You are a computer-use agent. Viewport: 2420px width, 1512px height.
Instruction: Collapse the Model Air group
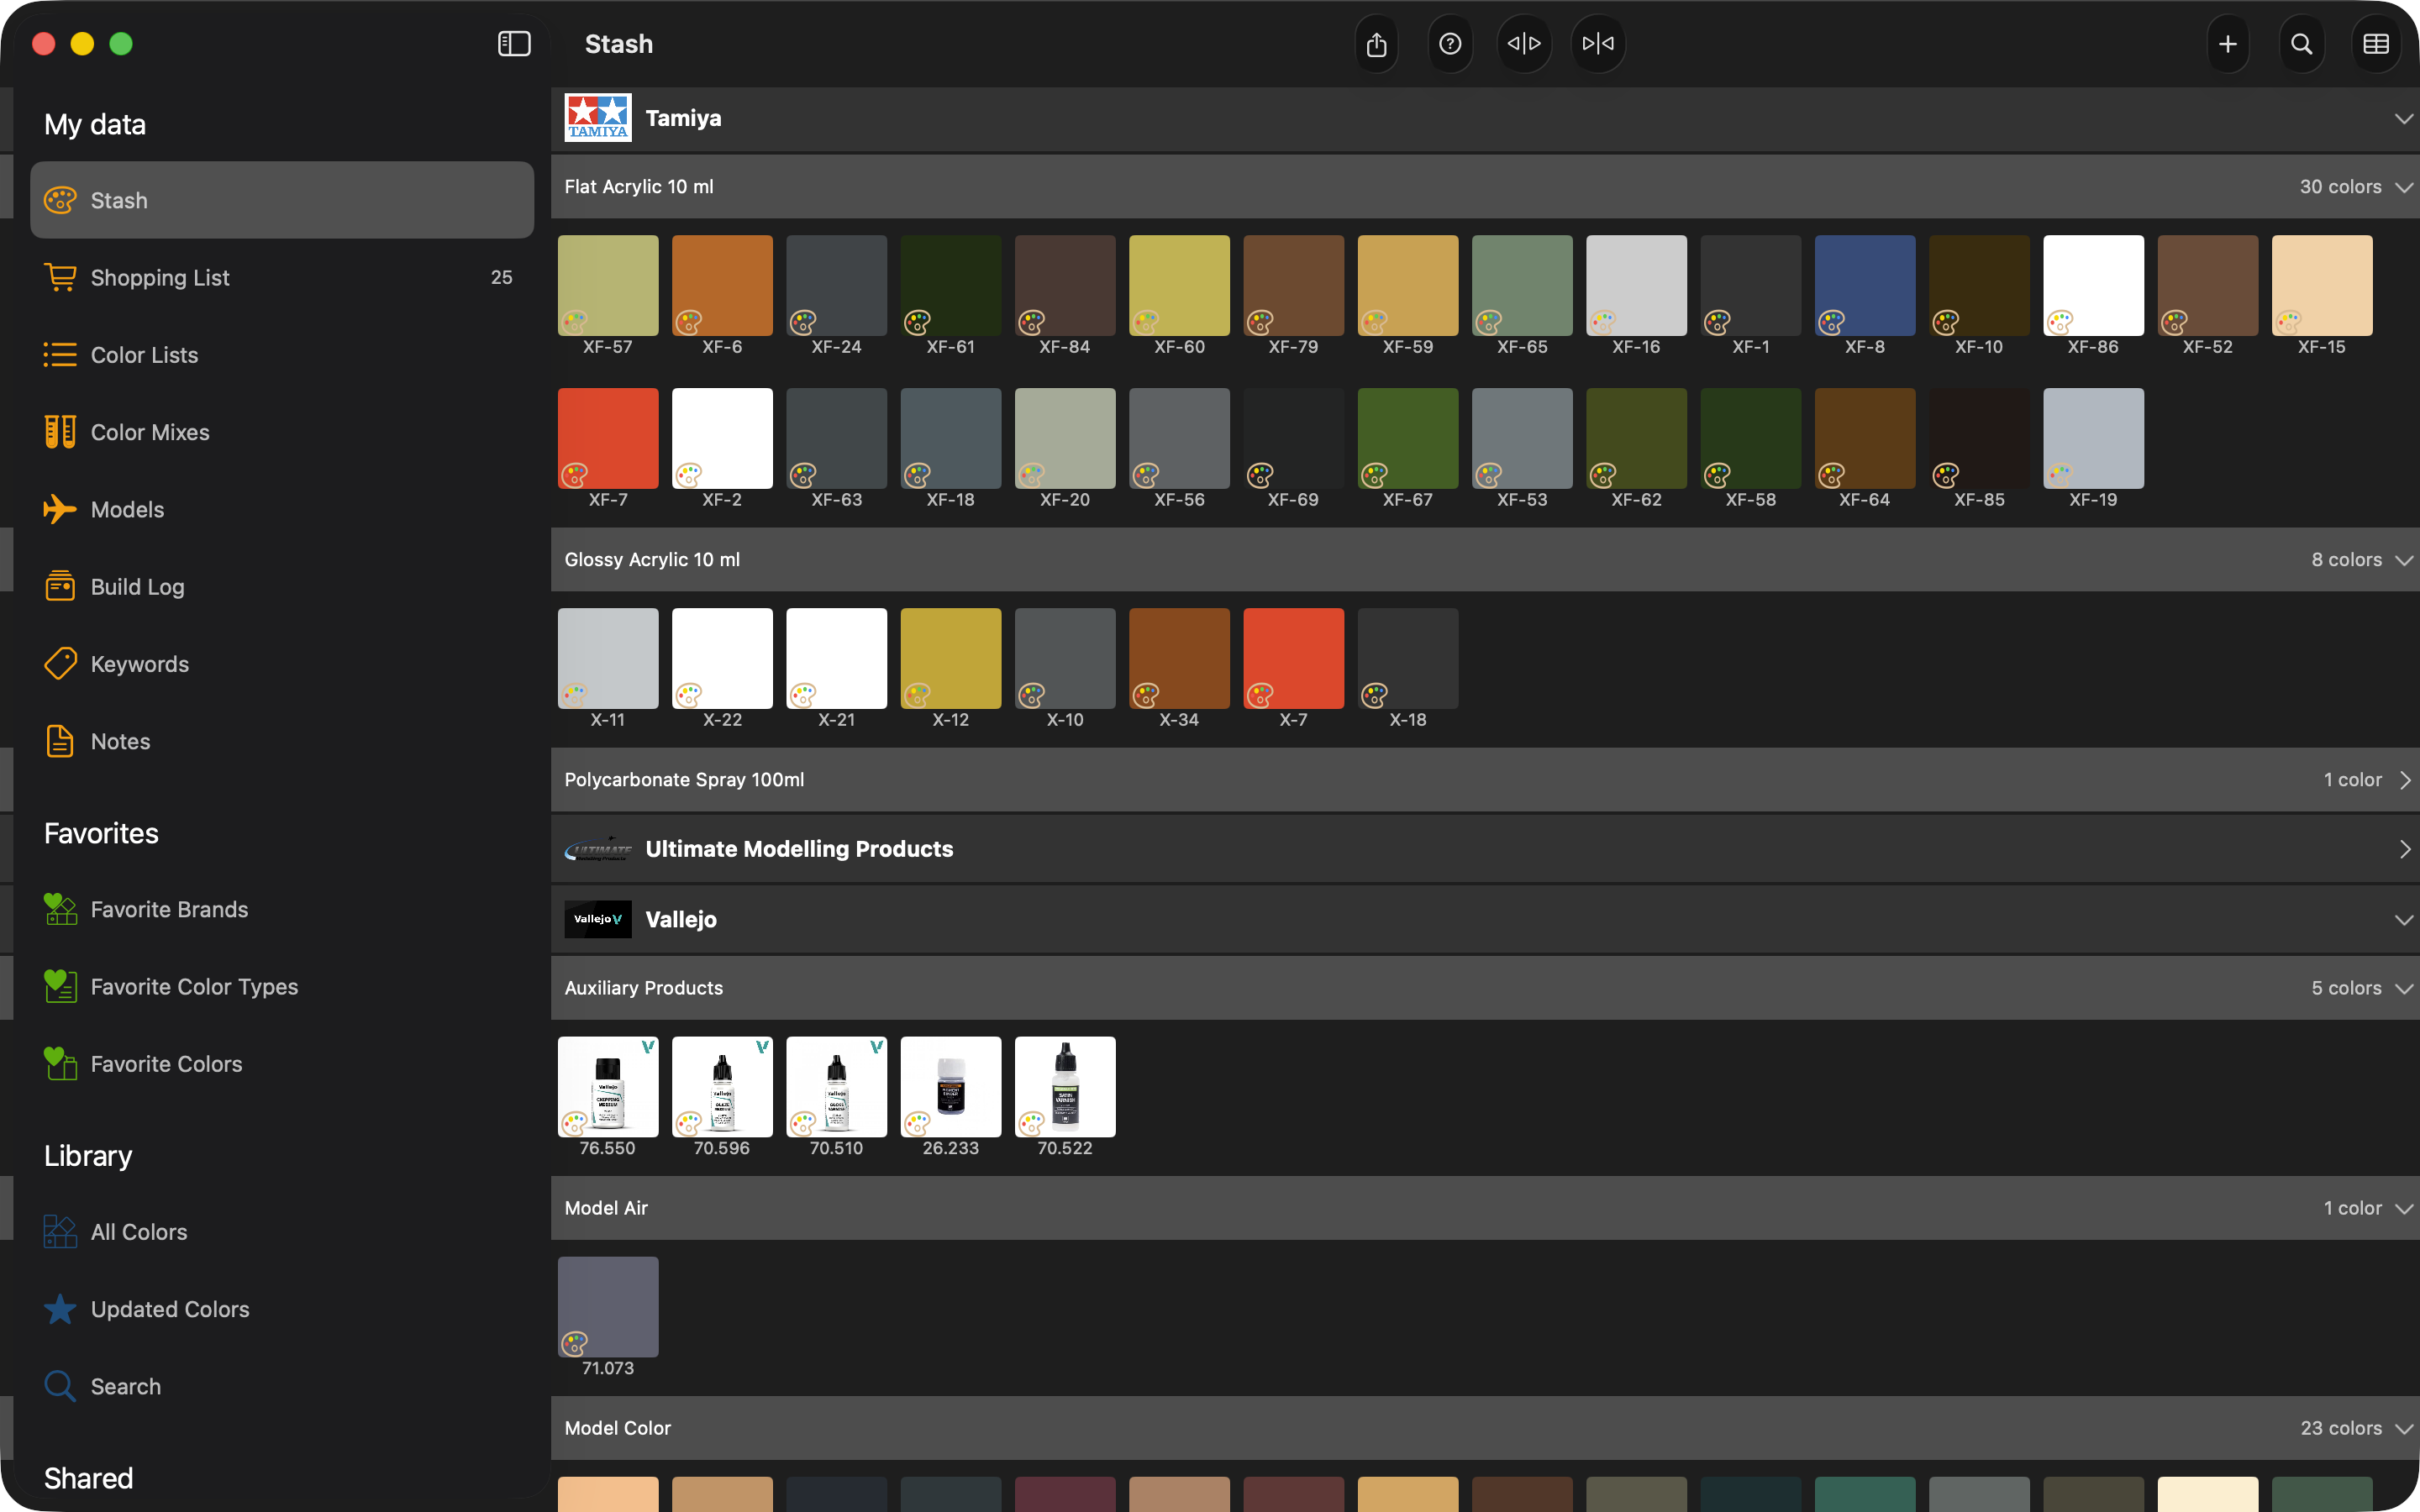coord(2404,1208)
